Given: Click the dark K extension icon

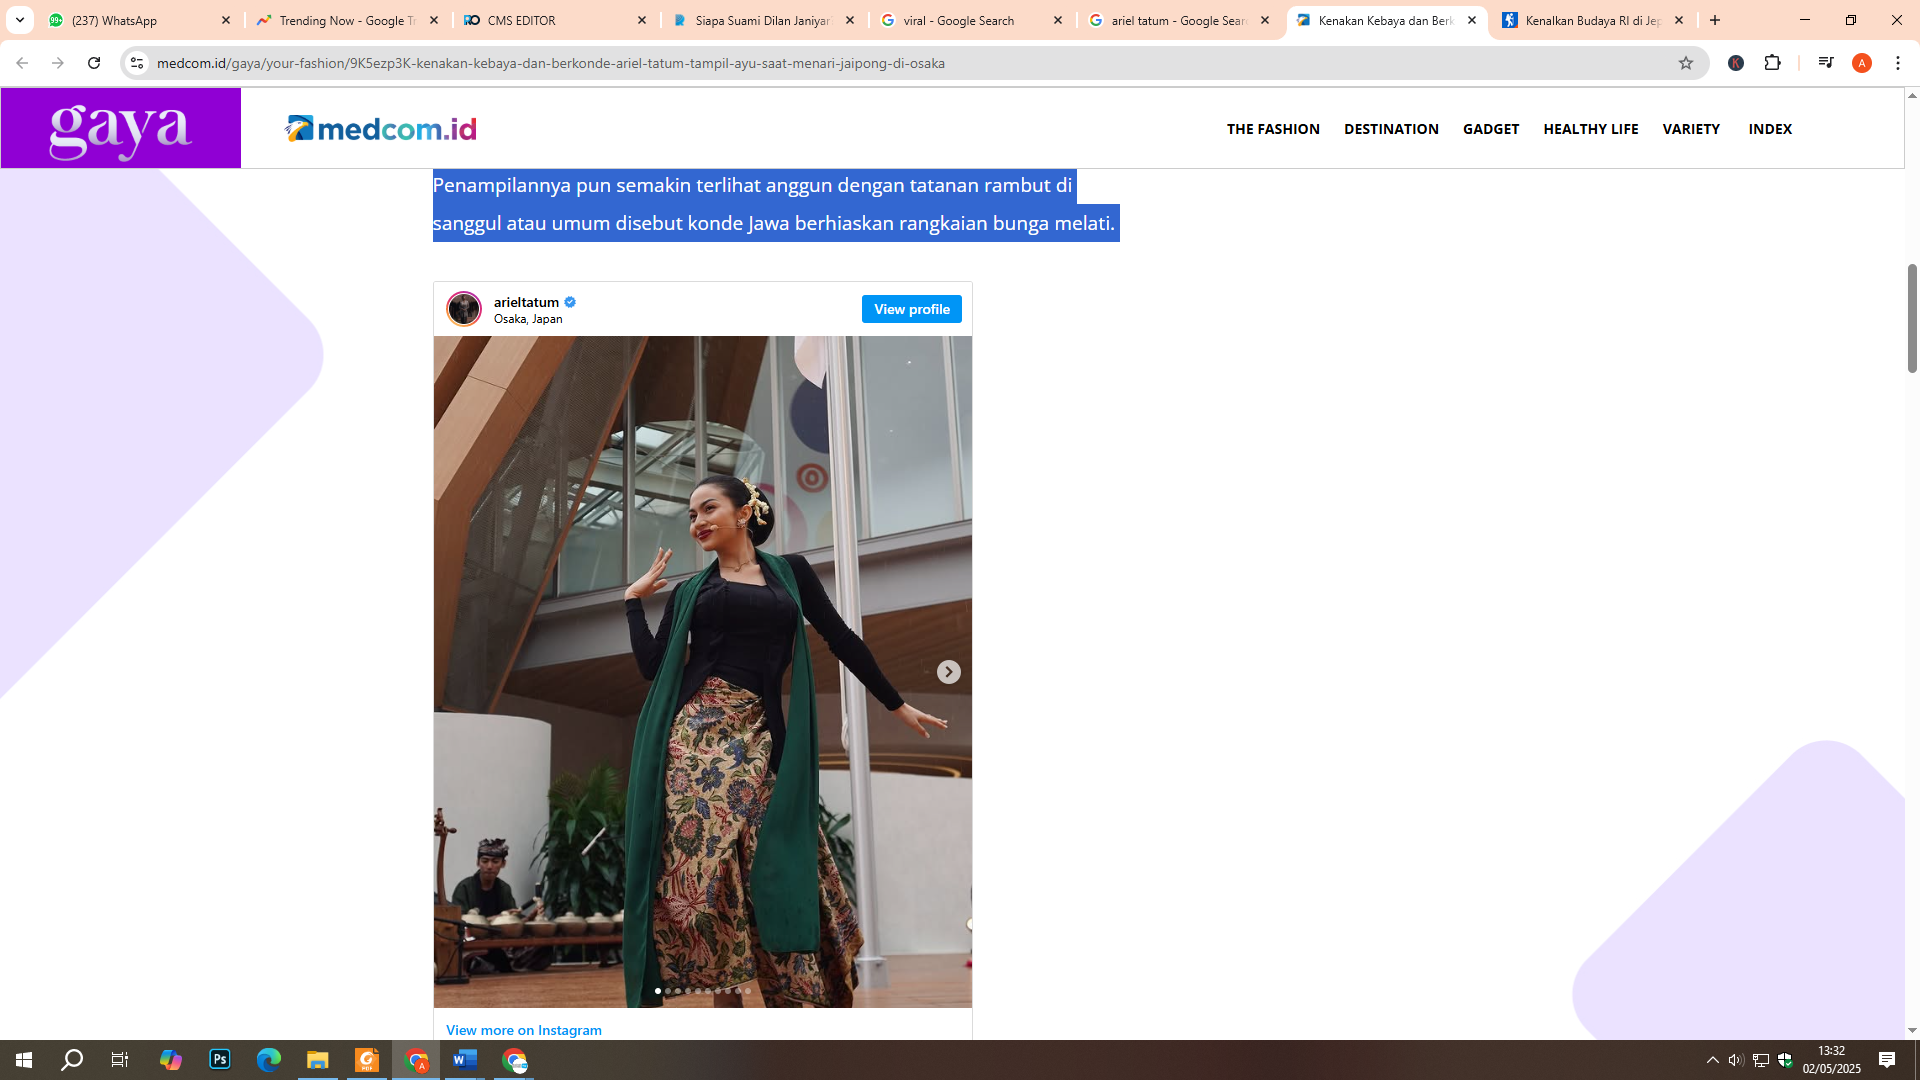Looking at the screenshot, I should pos(1736,63).
